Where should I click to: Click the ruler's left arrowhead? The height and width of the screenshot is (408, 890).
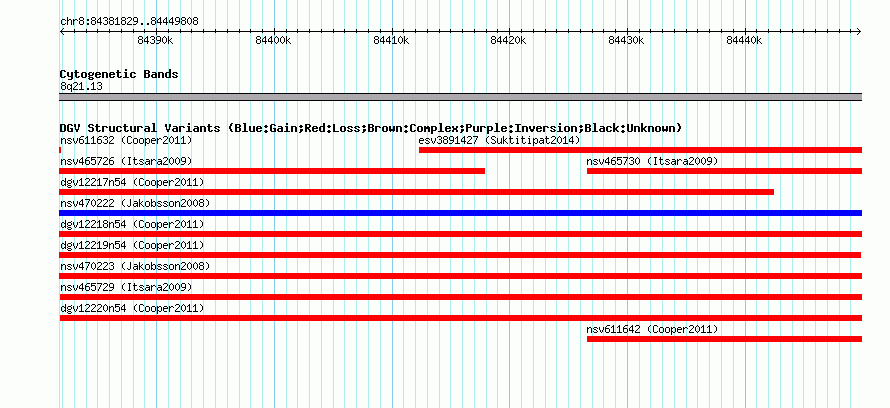[x=62, y=31]
